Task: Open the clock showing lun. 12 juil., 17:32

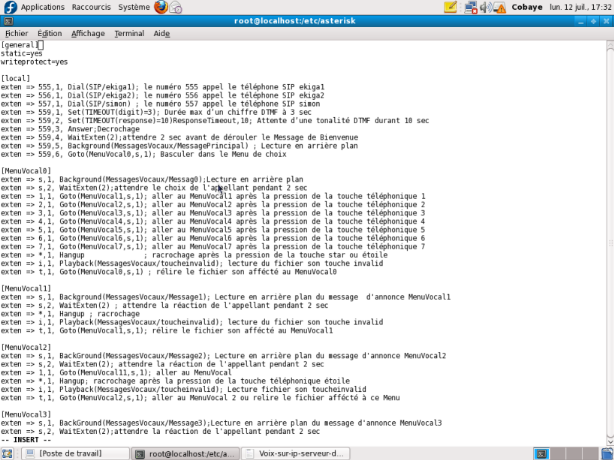Action: (580, 7)
